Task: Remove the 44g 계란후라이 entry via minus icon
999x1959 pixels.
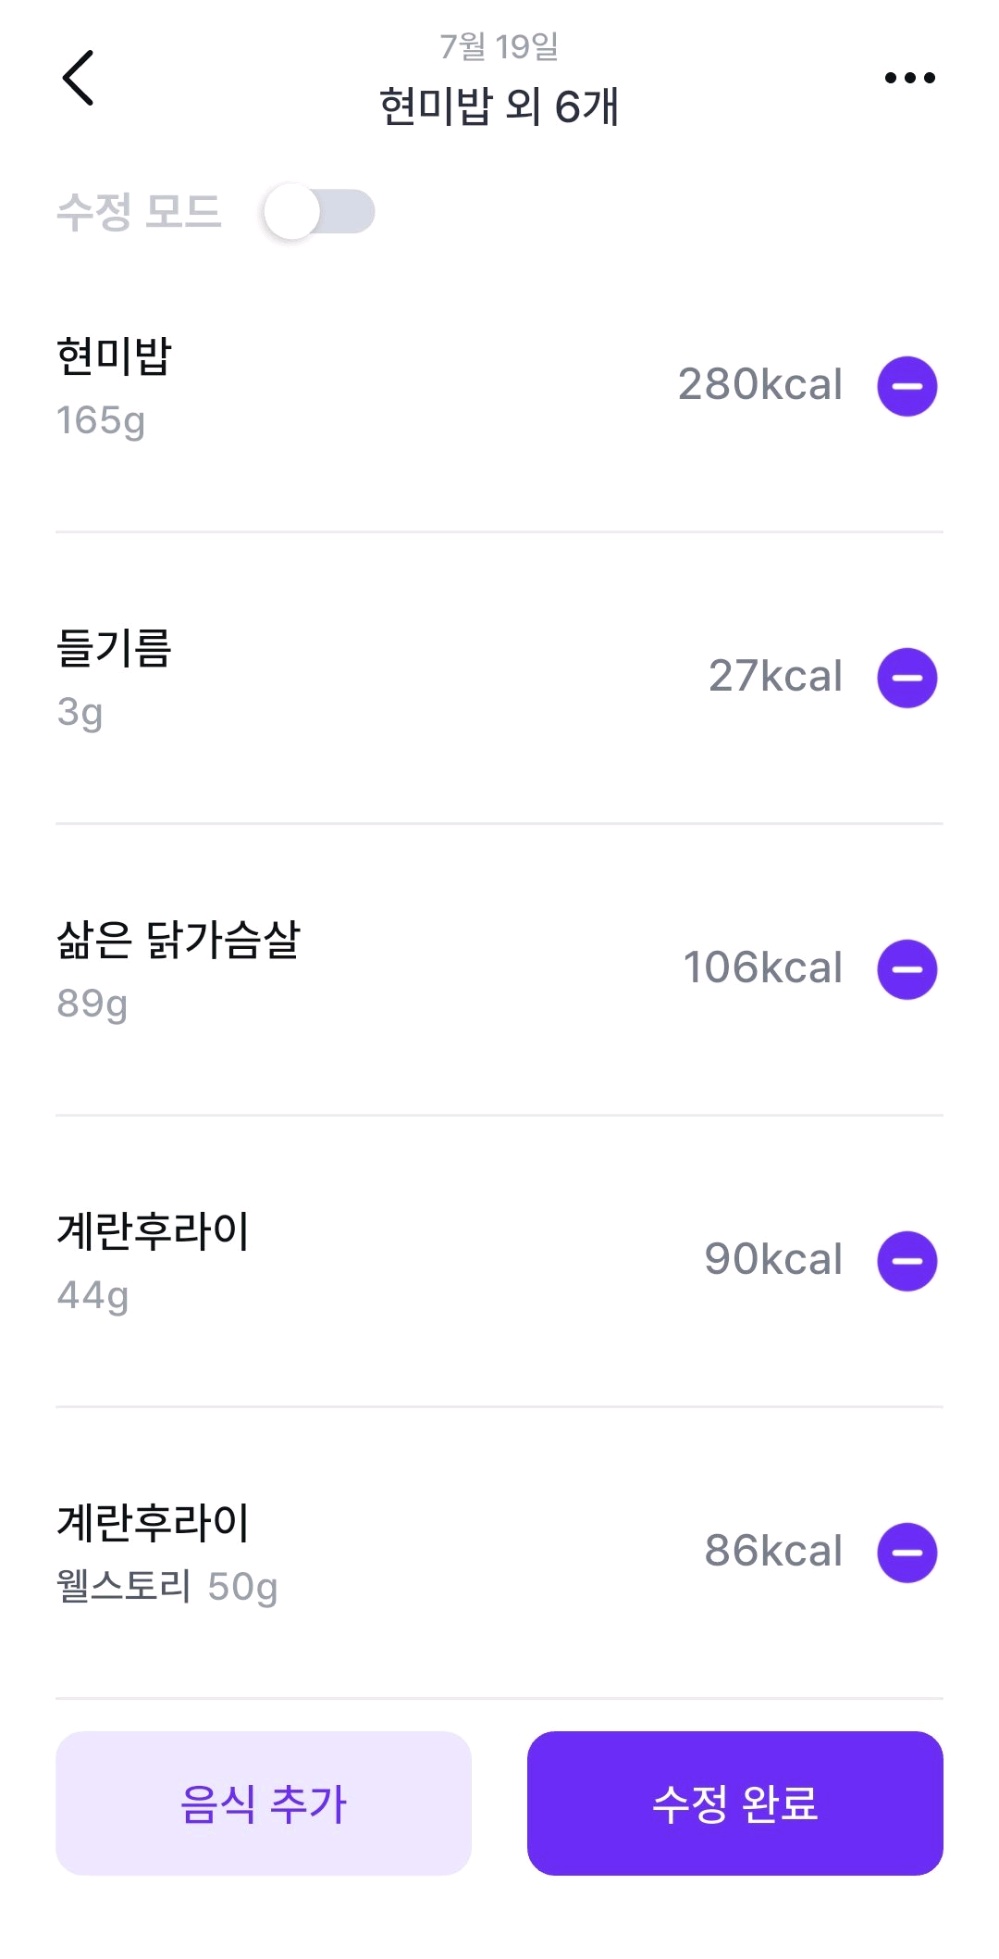Action: [x=907, y=1261]
